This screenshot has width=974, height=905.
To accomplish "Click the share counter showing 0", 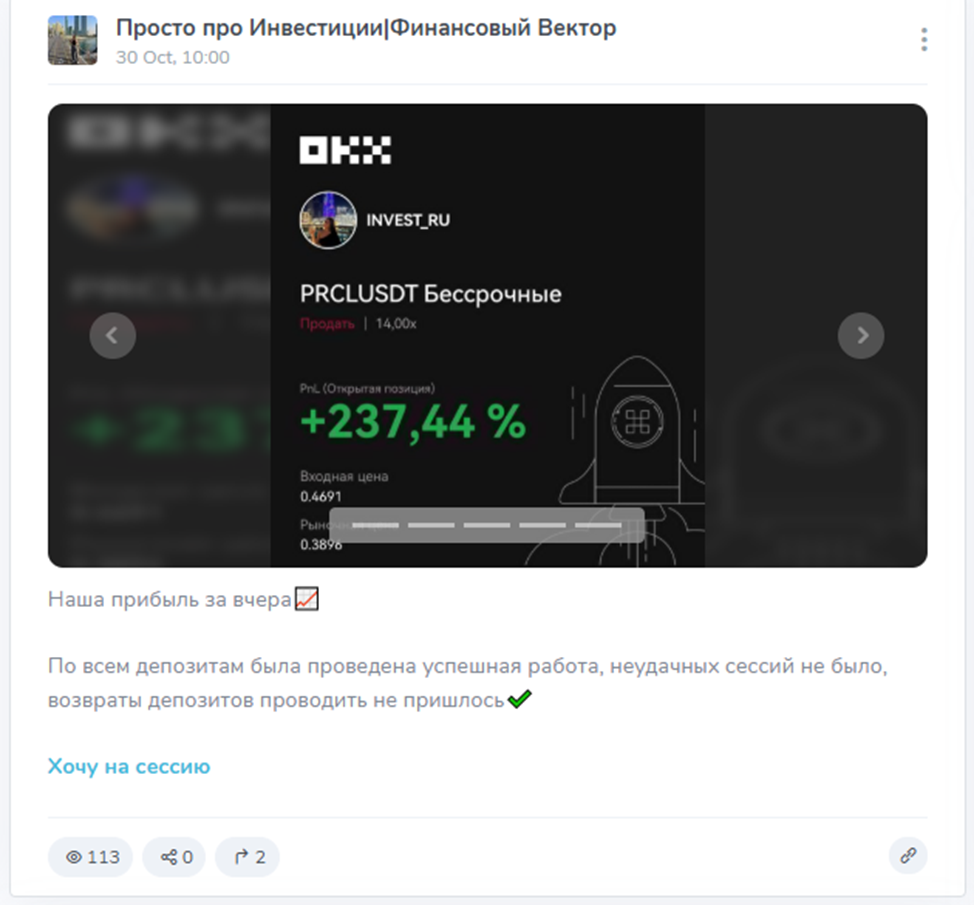I will tap(174, 857).
